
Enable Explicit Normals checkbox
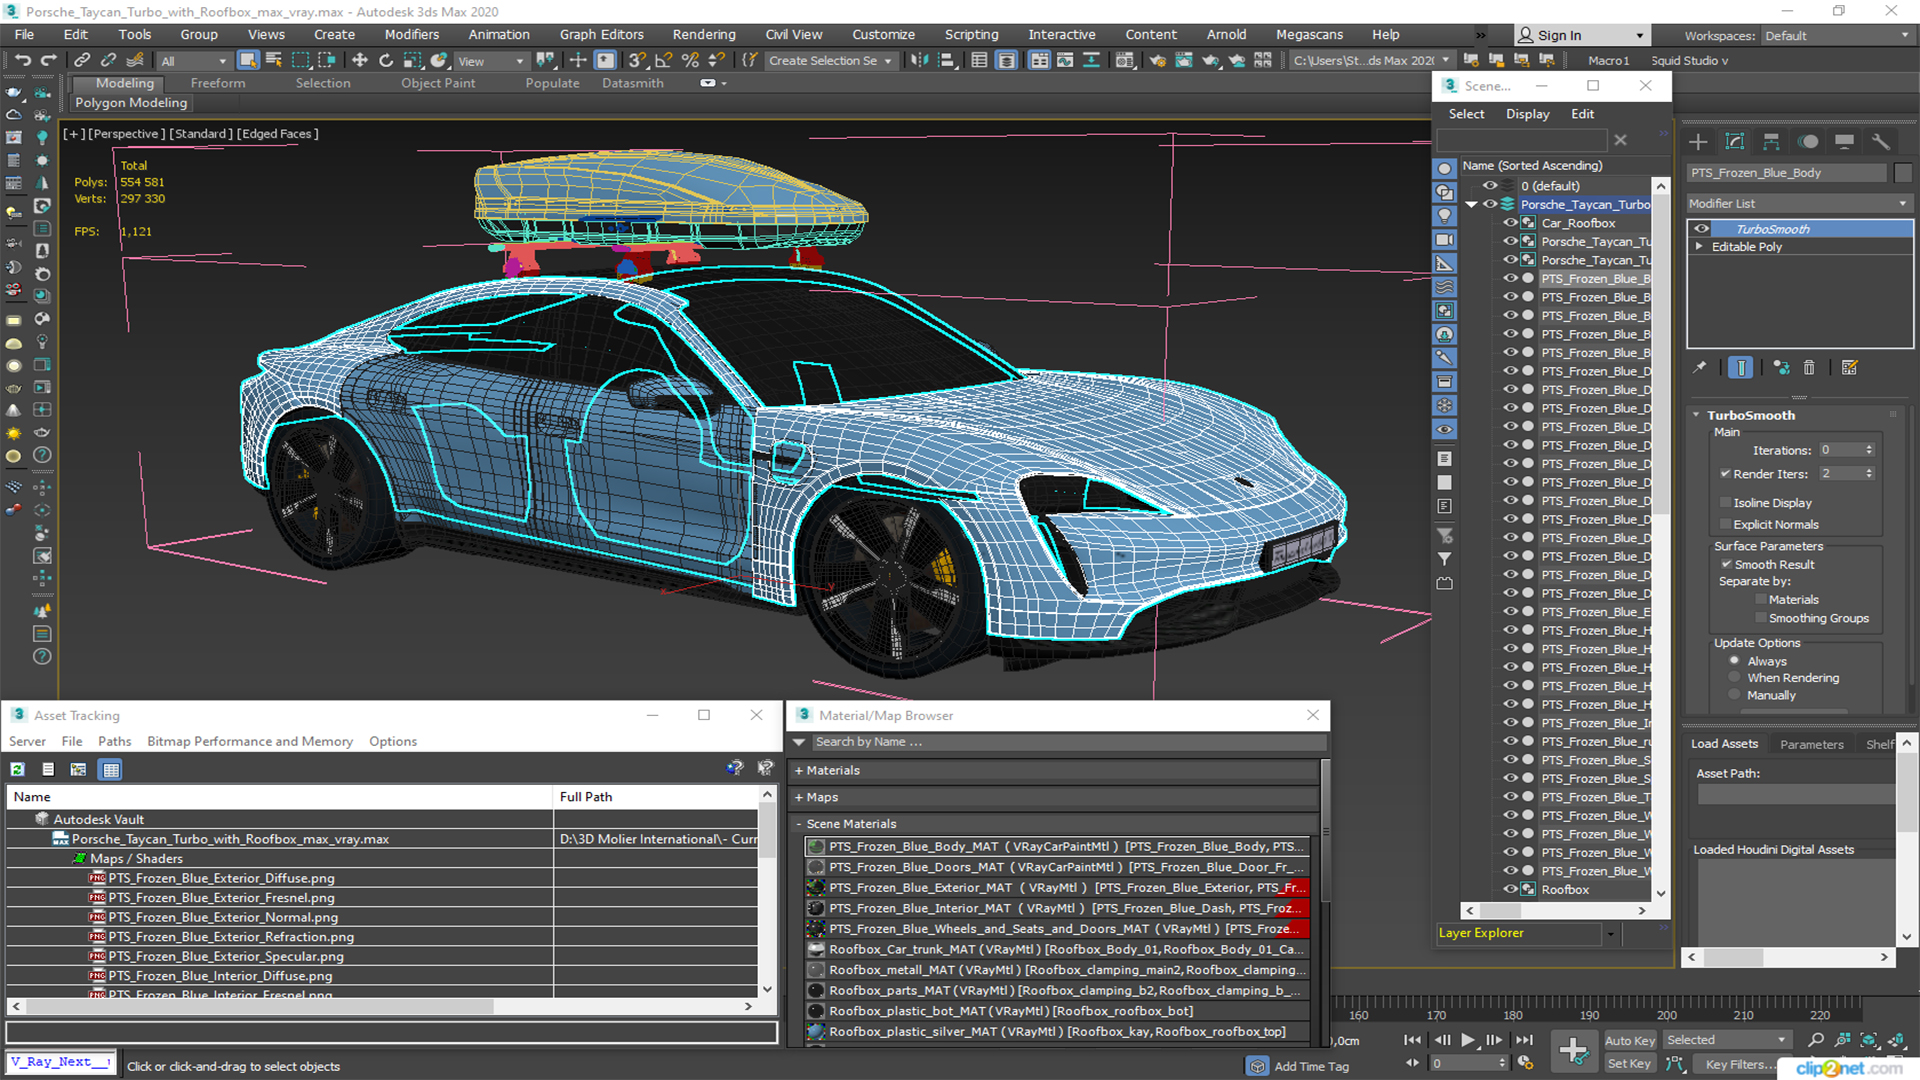pos(1725,524)
